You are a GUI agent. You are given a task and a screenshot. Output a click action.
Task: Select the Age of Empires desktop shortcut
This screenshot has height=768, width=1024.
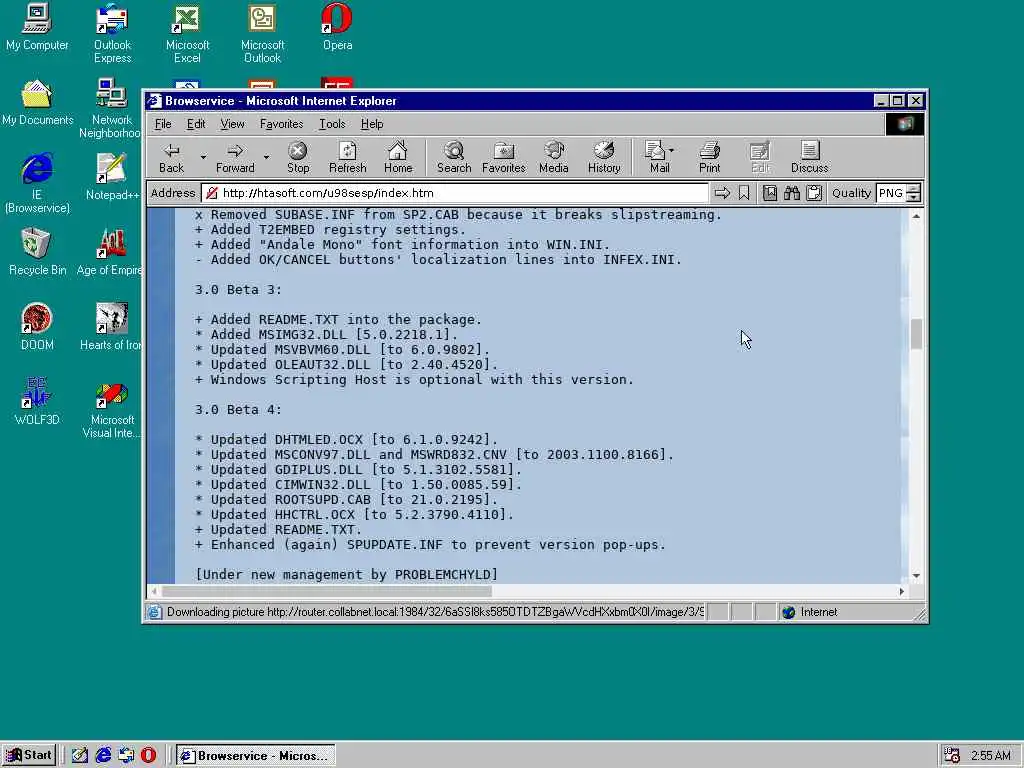(109, 252)
